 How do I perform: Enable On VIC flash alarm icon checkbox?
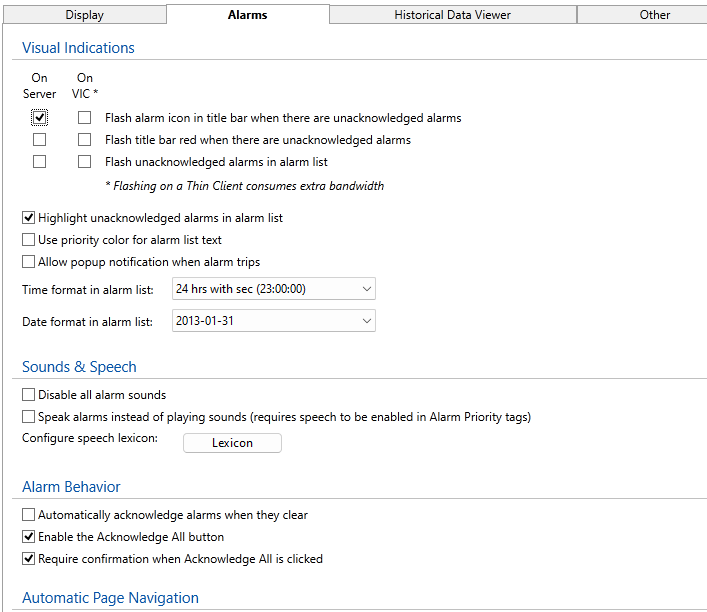click(85, 118)
